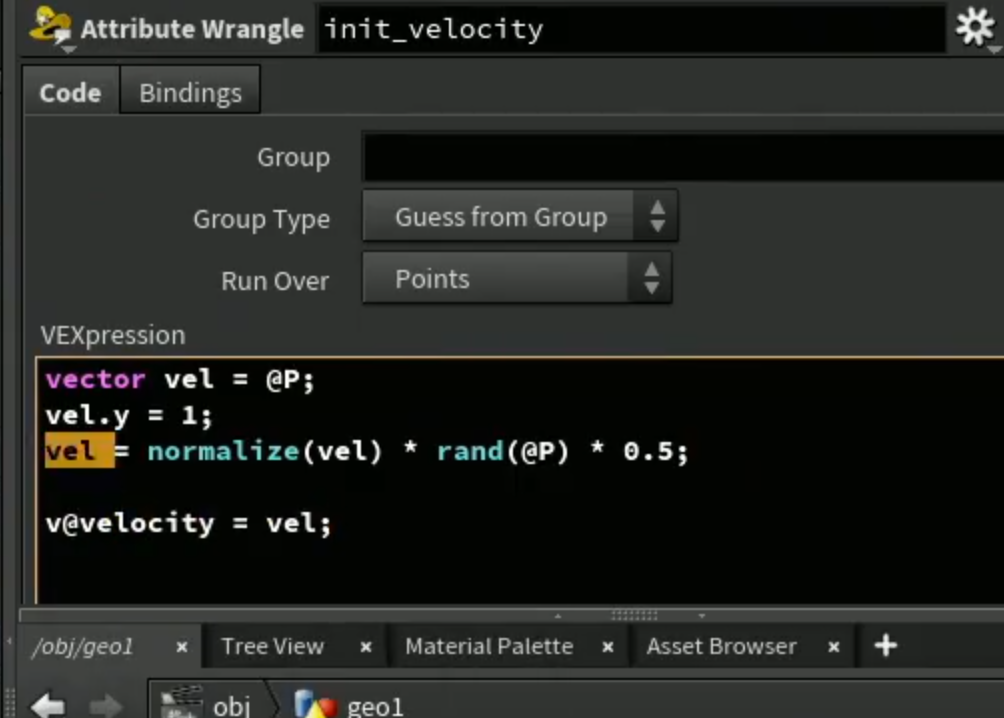Switch to the Bindings tab
Screen dimensions: 1004x718
pos(190,92)
